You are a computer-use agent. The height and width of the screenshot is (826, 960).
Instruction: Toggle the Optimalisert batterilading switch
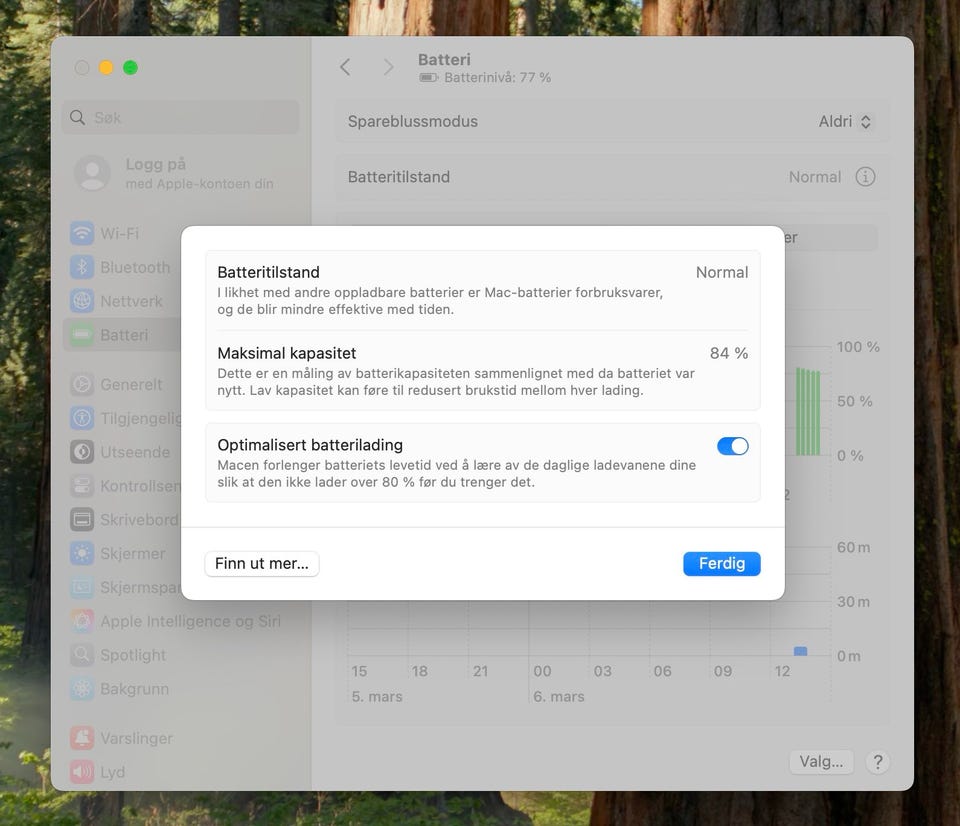coord(732,446)
